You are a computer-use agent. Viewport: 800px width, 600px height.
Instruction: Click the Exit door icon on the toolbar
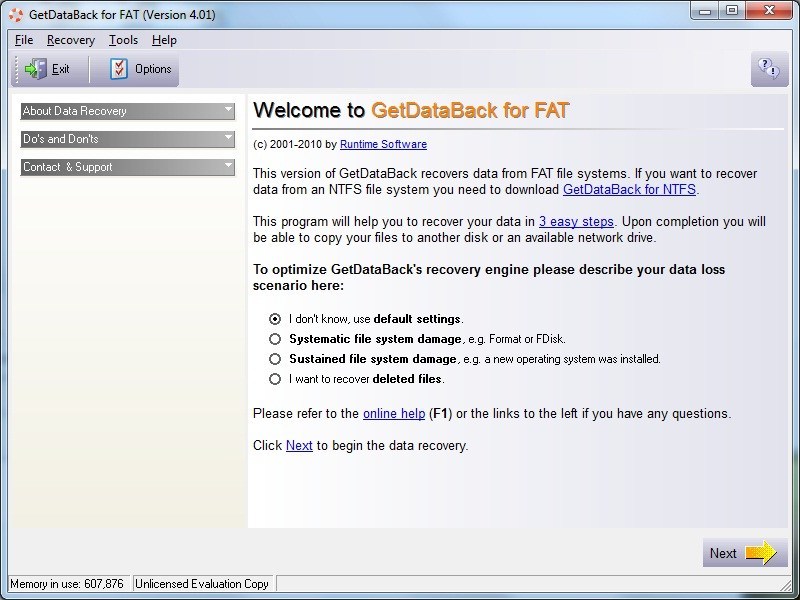[33, 69]
